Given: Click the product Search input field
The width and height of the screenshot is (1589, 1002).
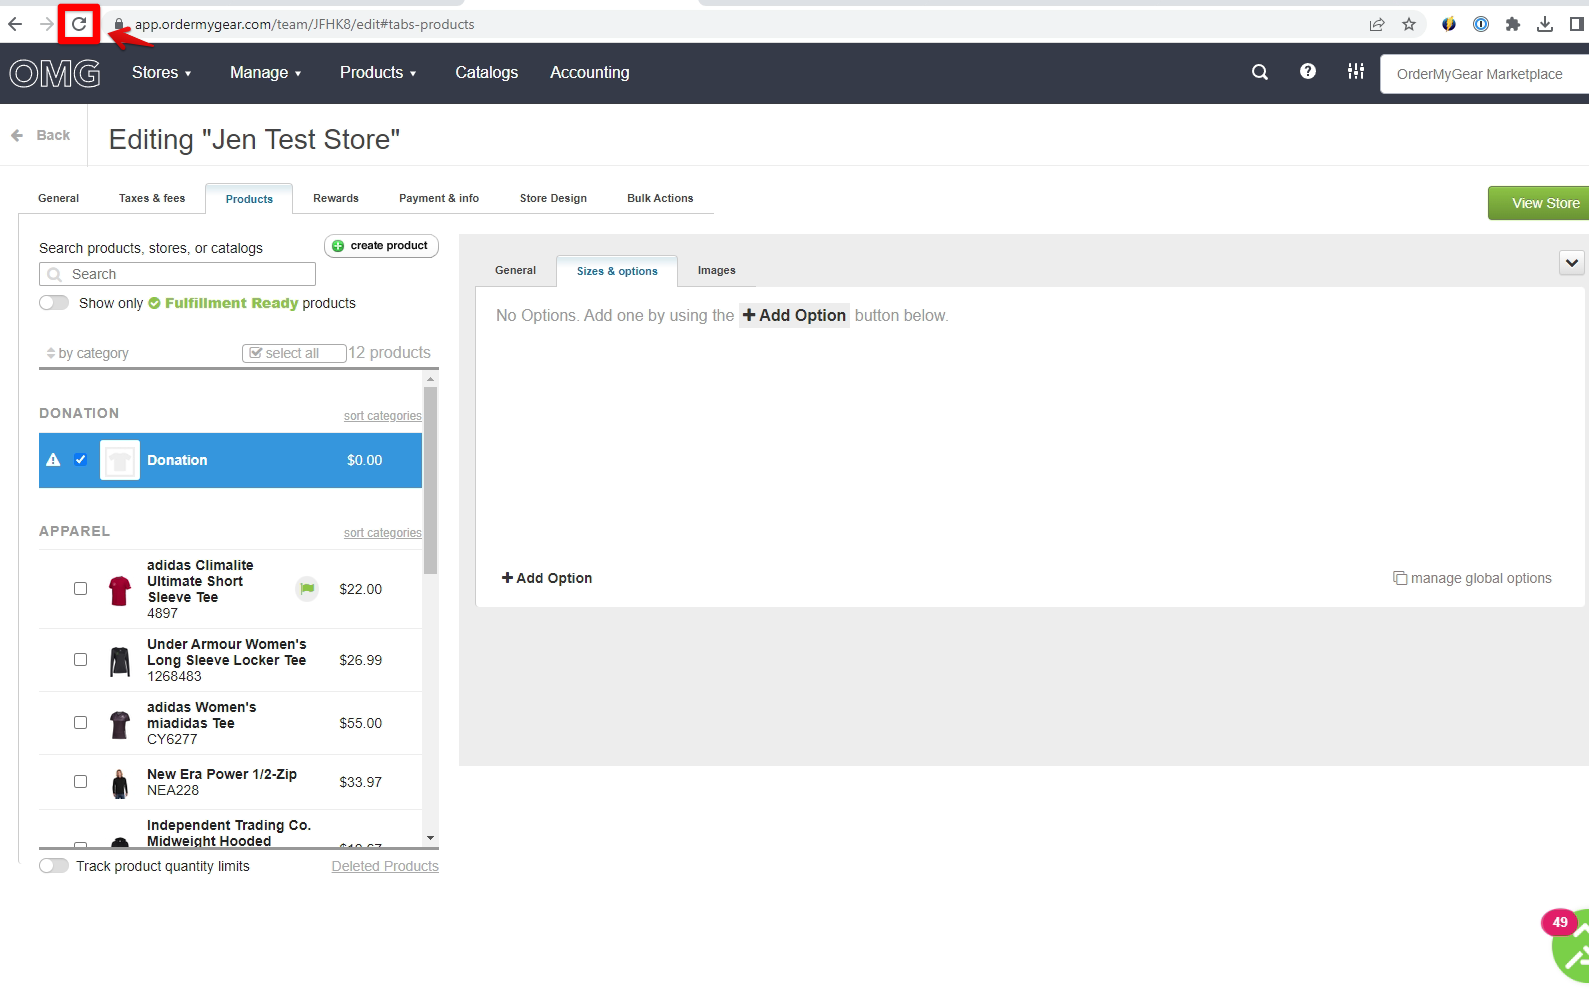Looking at the screenshot, I should (x=177, y=274).
